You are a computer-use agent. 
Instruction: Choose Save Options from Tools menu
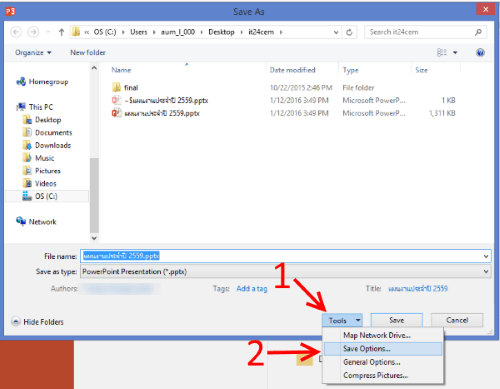(x=383, y=349)
